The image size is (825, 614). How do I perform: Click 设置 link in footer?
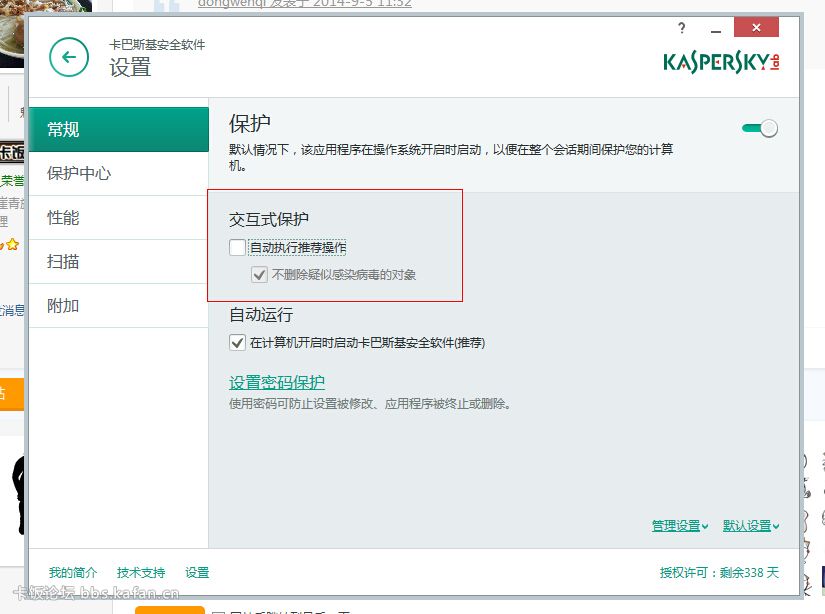pos(197,572)
